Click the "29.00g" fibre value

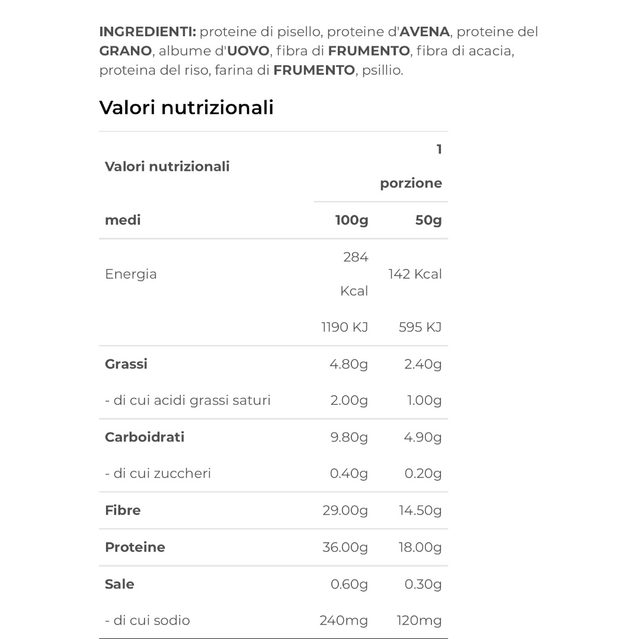346,510
